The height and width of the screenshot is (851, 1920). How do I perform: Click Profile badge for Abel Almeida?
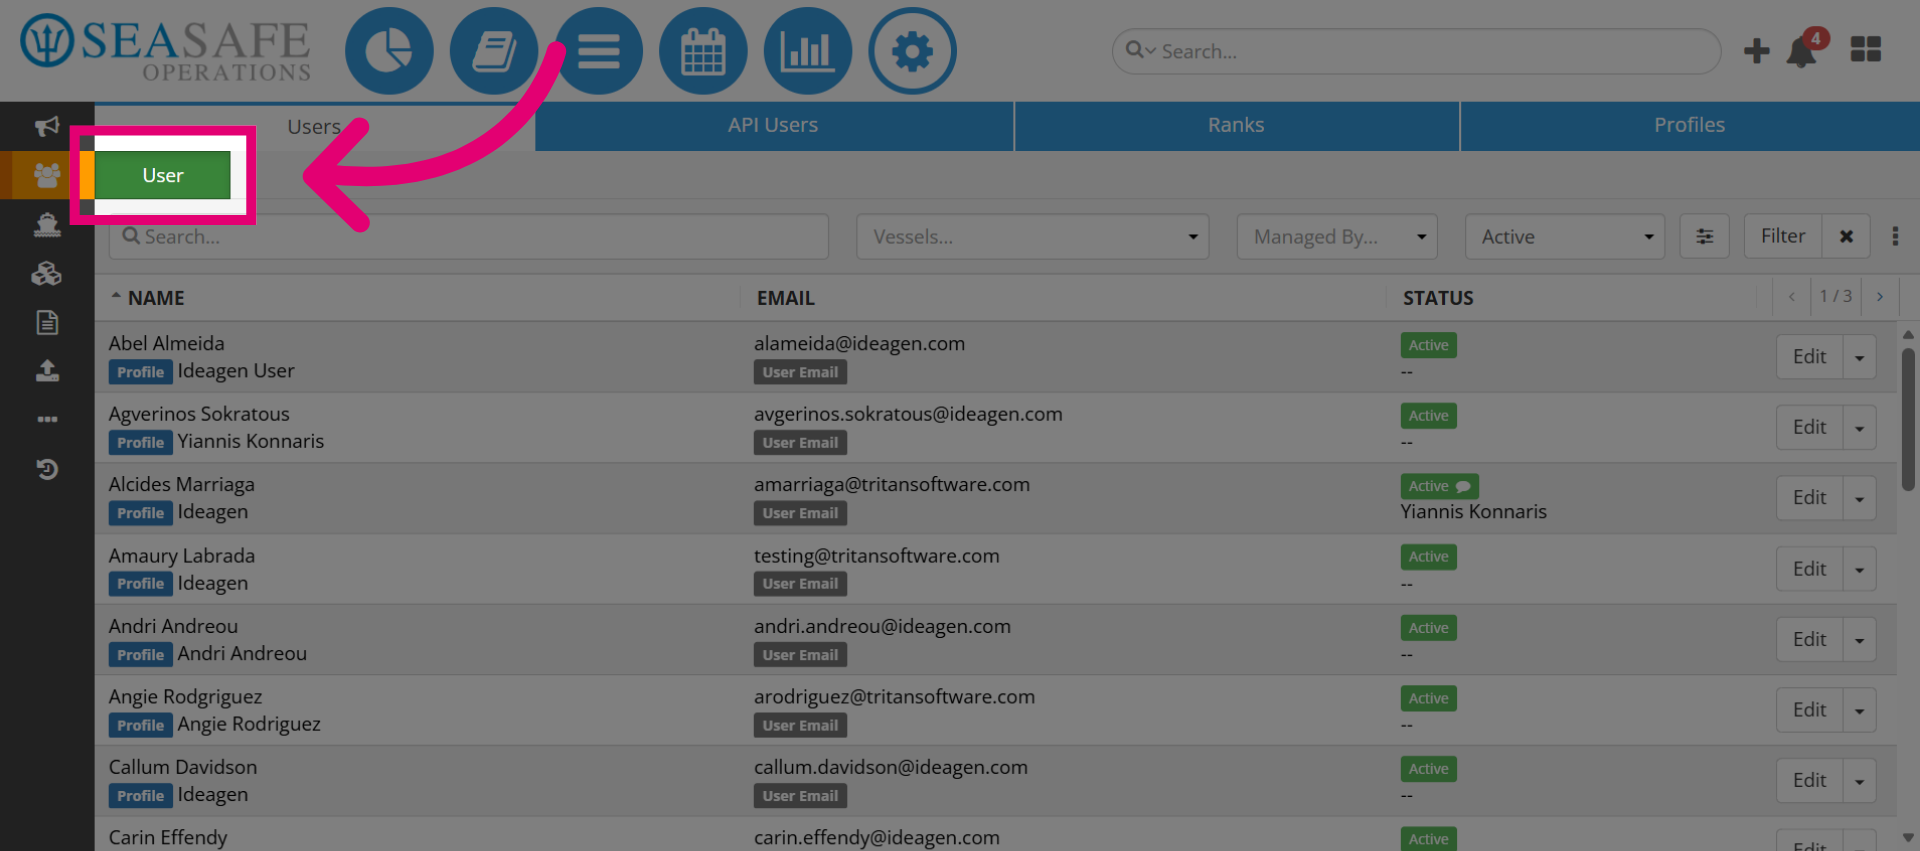[140, 372]
